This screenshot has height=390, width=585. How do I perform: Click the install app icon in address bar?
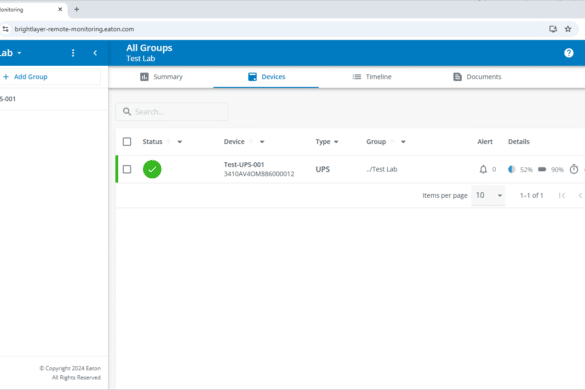pyautogui.click(x=553, y=29)
